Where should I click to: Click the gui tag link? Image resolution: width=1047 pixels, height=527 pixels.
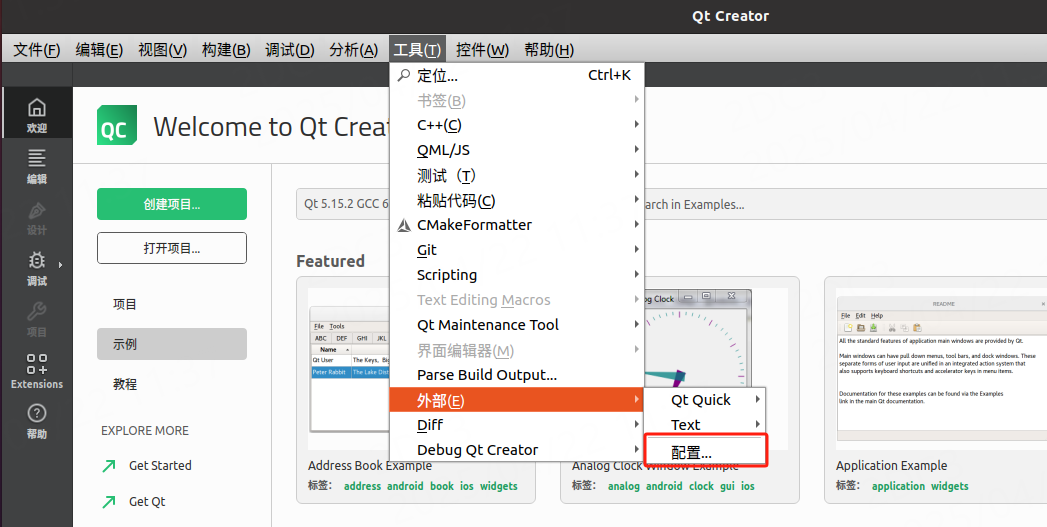[727, 486]
